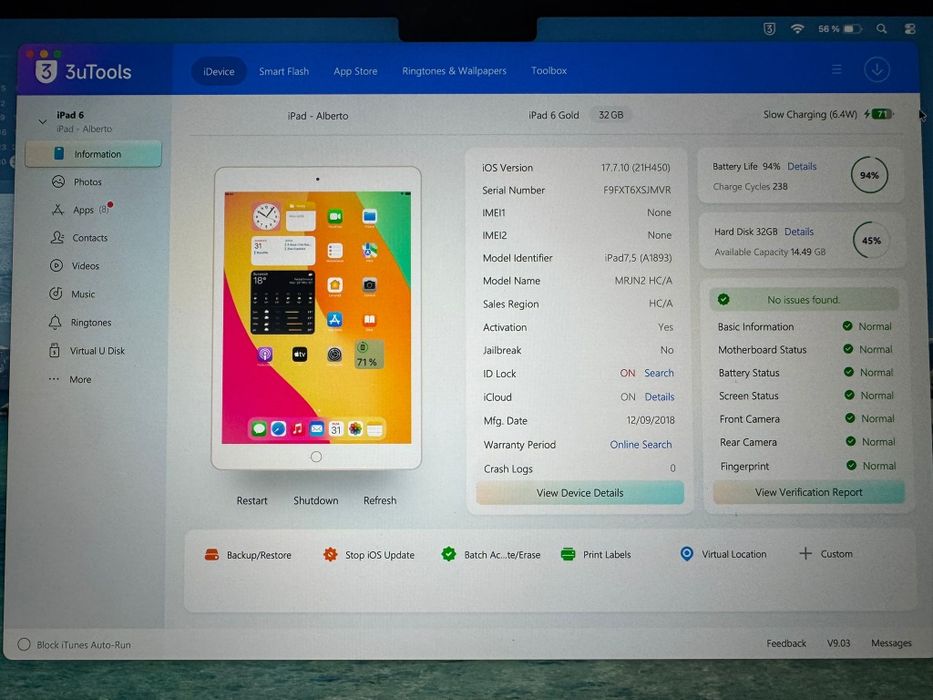Click the Fingerprint Normal checkmark
The height and width of the screenshot is (700, 933).
[x=851, y=465]
